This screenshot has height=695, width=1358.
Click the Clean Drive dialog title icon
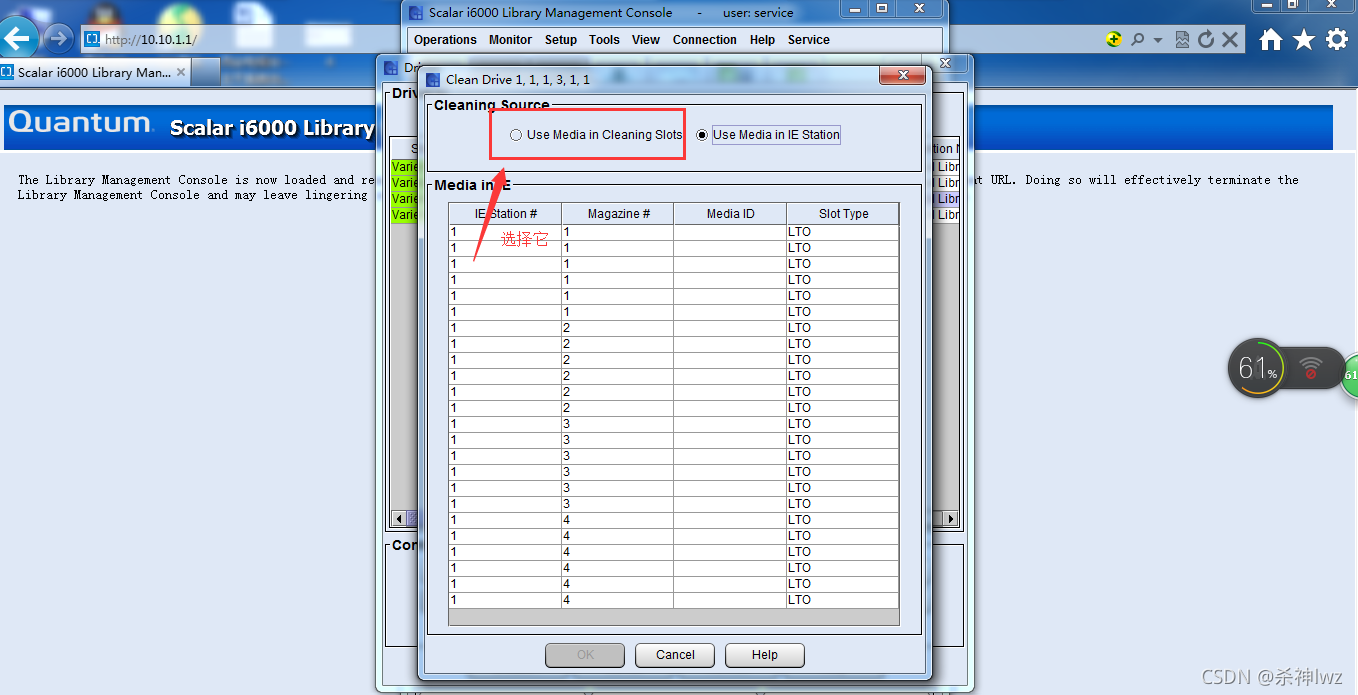click(x=433, y=79)
